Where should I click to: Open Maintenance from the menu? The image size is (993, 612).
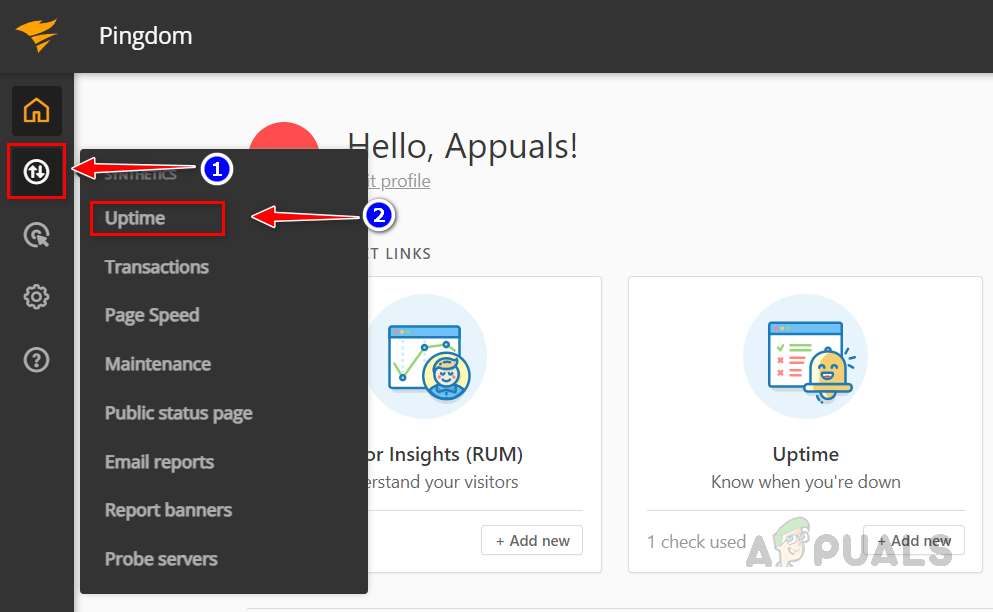click(158, 364)
